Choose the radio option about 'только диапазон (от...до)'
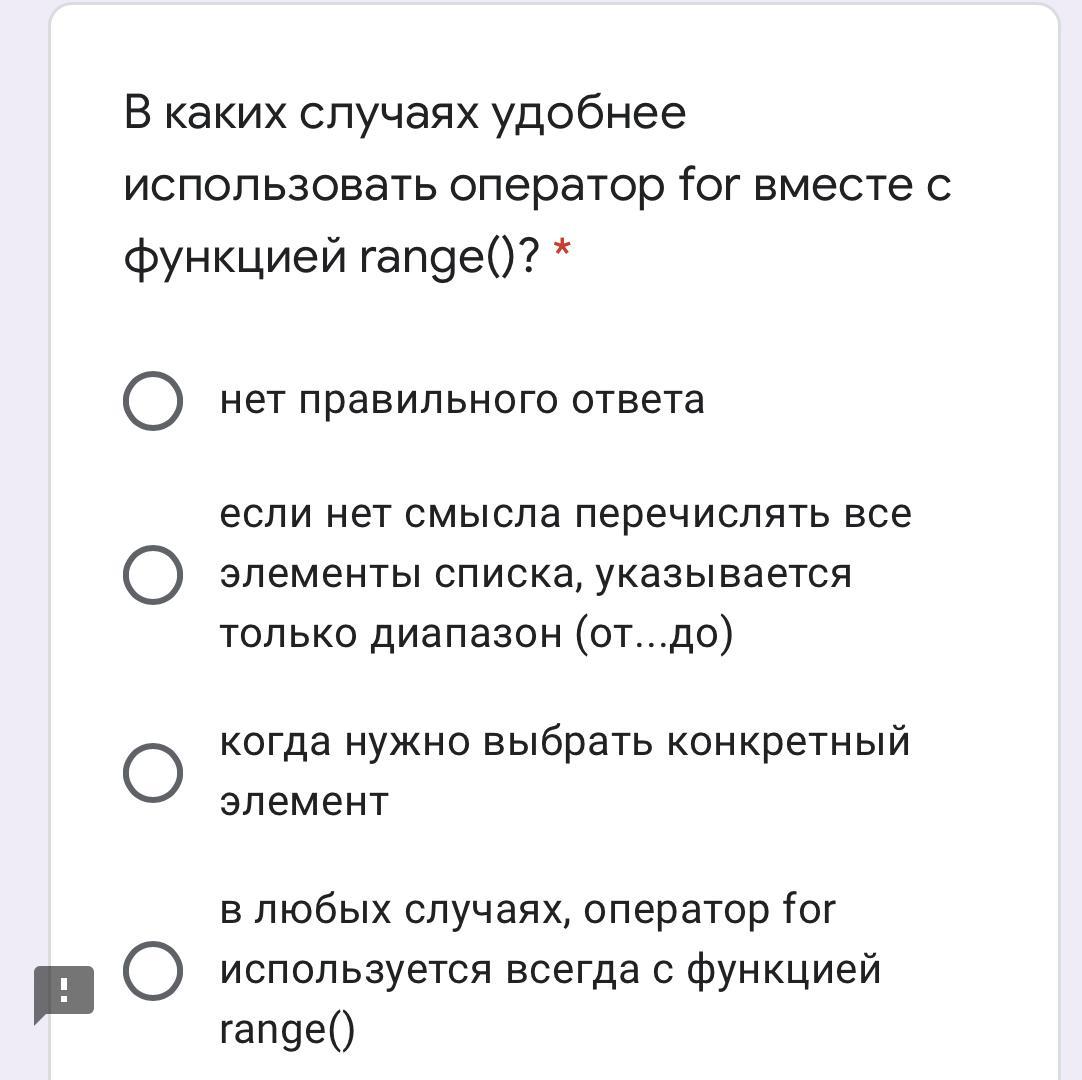Screen dimensions: 1082x1080 tap(153, 575)
